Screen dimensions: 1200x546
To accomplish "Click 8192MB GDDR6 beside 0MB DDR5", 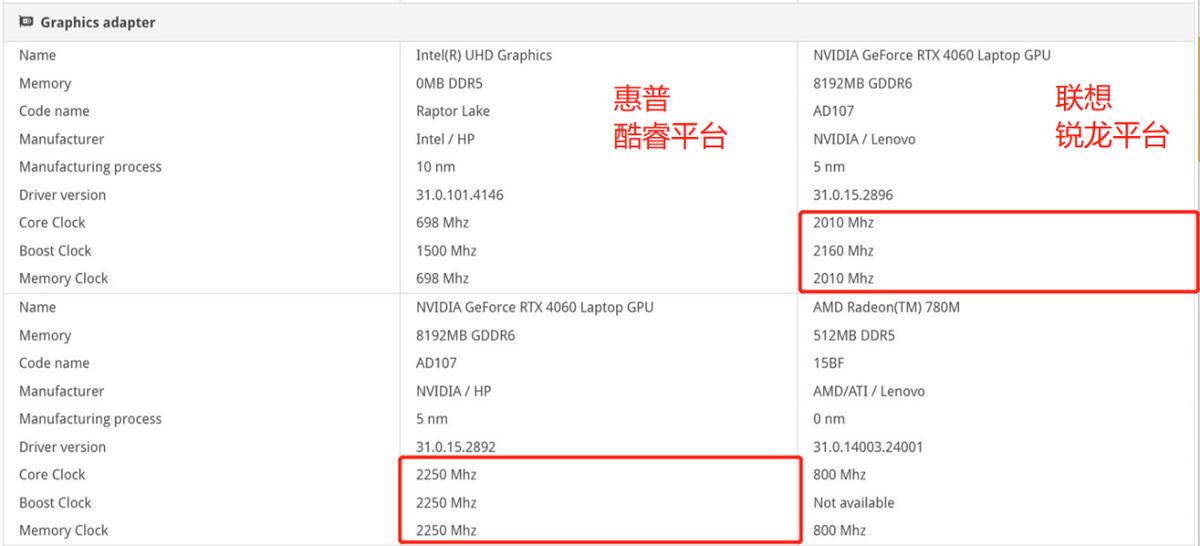I will [x=862, y=83].
